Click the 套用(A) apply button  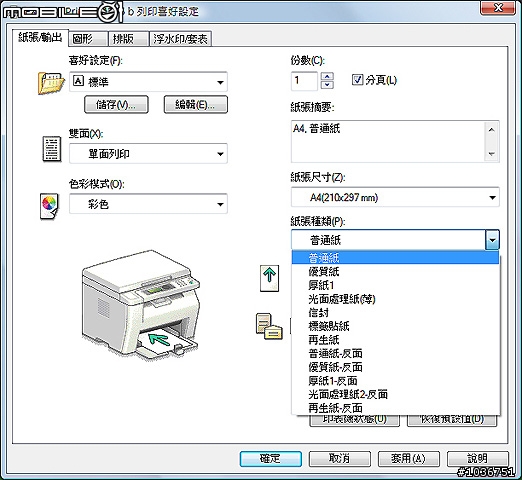point(409,459)
